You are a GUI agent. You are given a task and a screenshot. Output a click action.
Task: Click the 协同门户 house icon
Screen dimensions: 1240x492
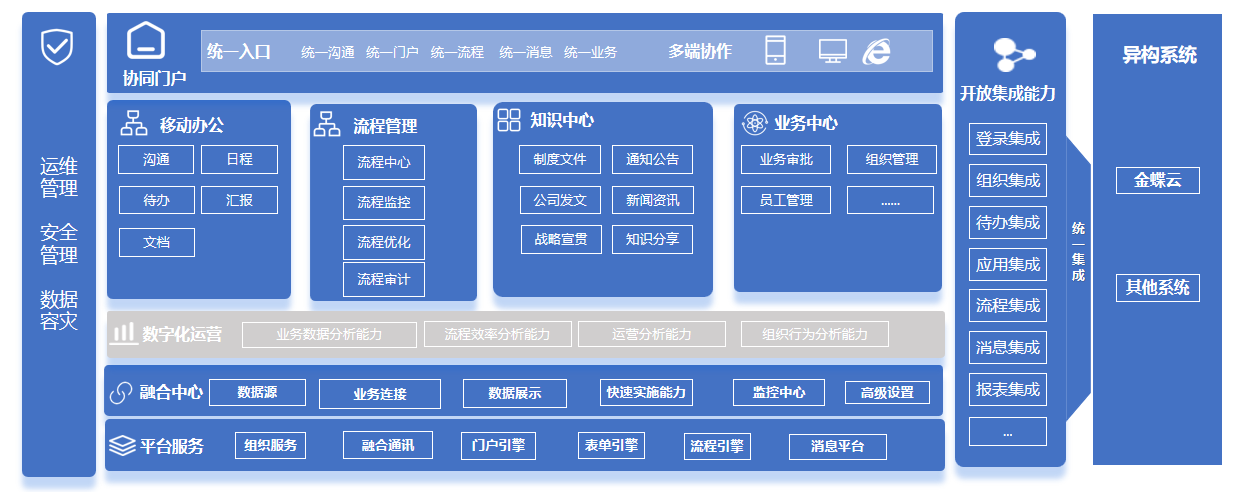click(146, 42)
